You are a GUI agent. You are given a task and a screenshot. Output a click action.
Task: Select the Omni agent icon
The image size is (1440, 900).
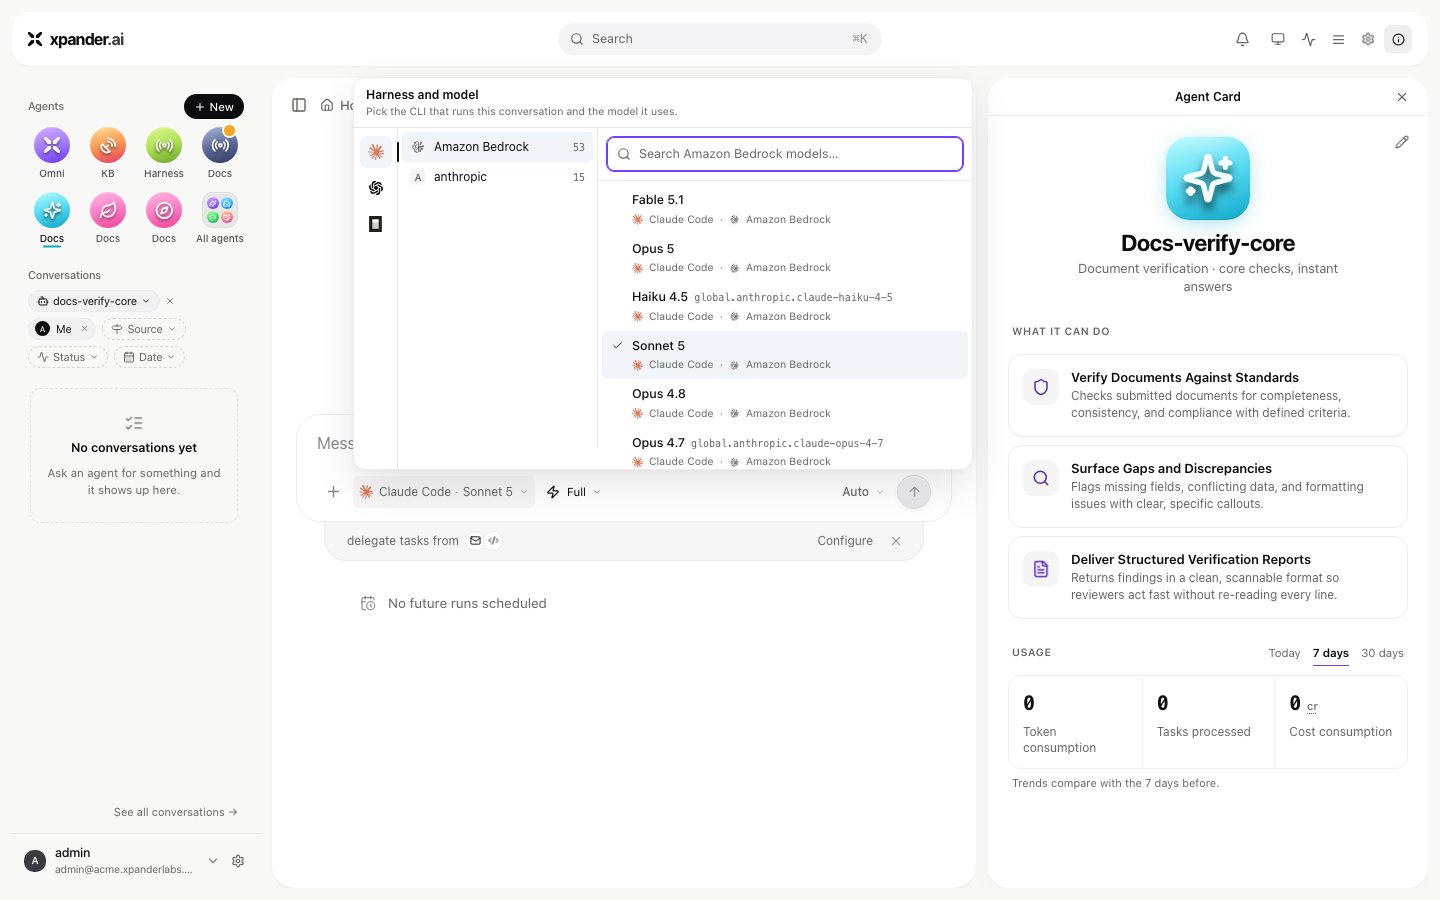52,146
